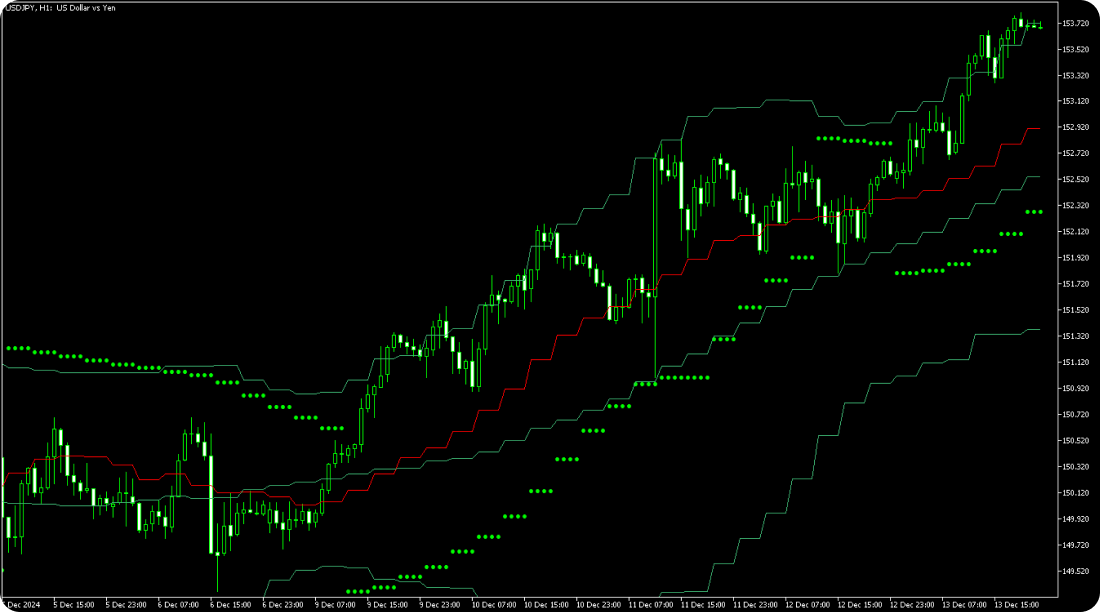Select the 153.320 price level label
1100x612 pixels.
click(x=1075, y=75)
